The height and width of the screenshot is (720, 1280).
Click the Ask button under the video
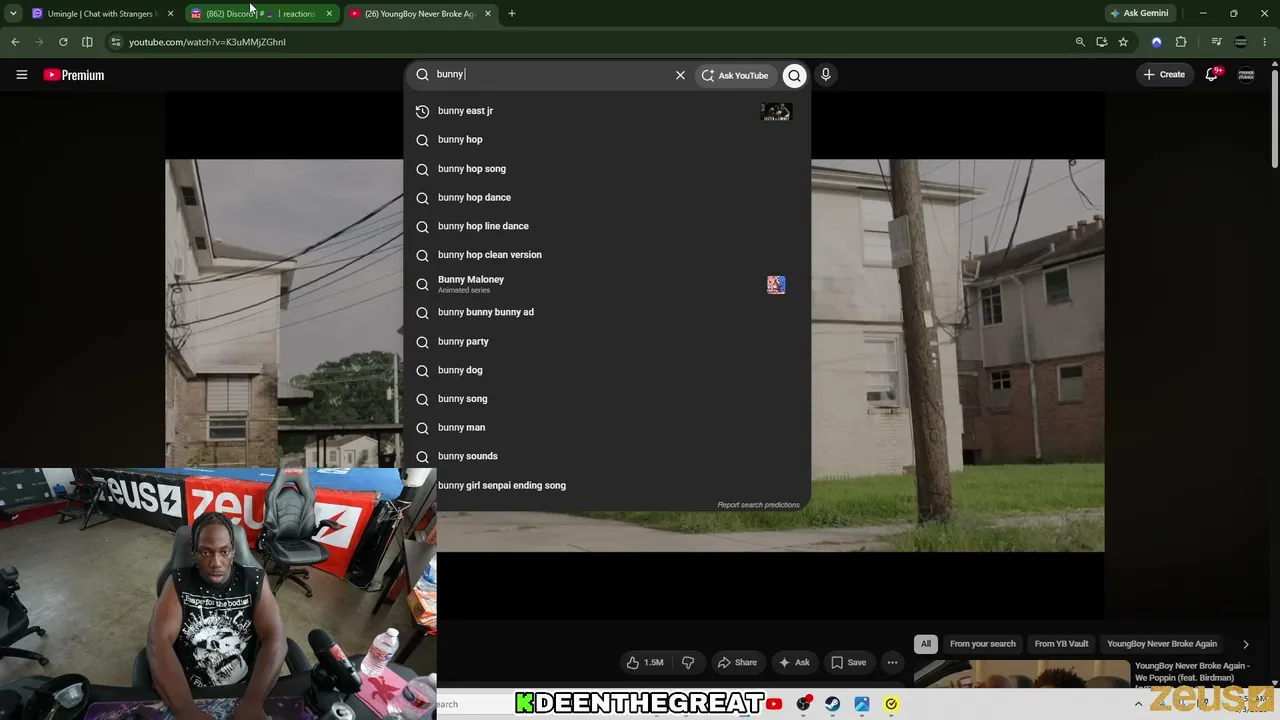point(794,662)
